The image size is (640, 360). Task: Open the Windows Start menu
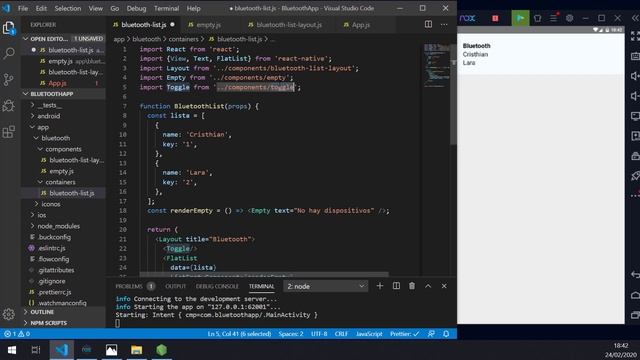point(12,350)
